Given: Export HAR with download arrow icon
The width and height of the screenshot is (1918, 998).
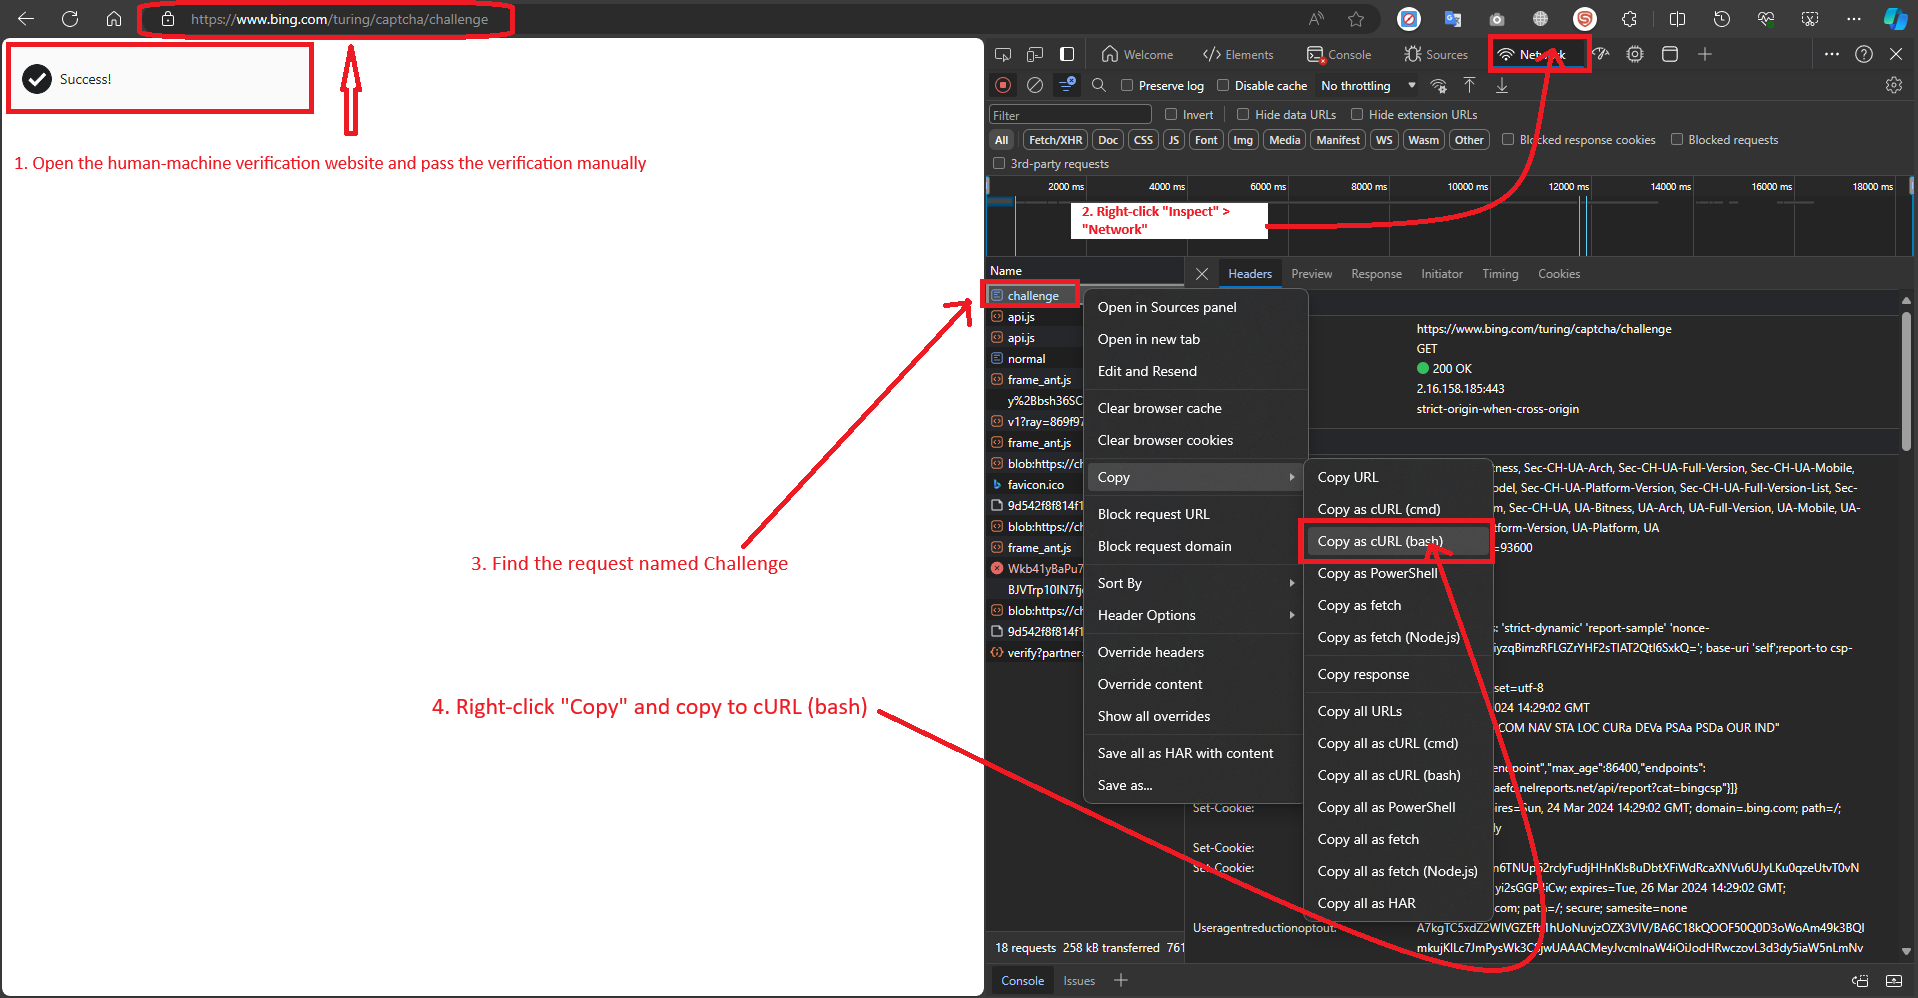Looking at the screenshot, I should [x=1502, y=85].
